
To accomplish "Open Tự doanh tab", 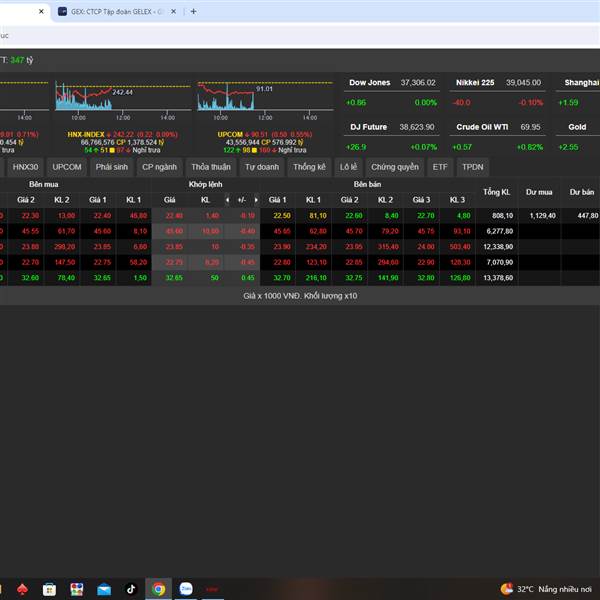I will pyautogui.click(x=262, y=167).
